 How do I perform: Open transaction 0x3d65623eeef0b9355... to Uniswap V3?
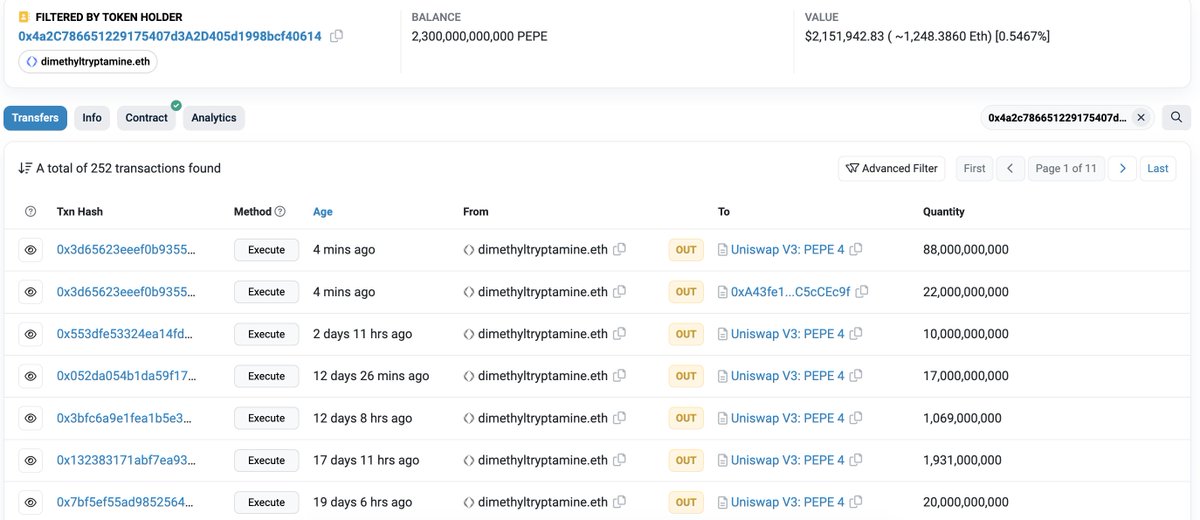coord(126,250)
